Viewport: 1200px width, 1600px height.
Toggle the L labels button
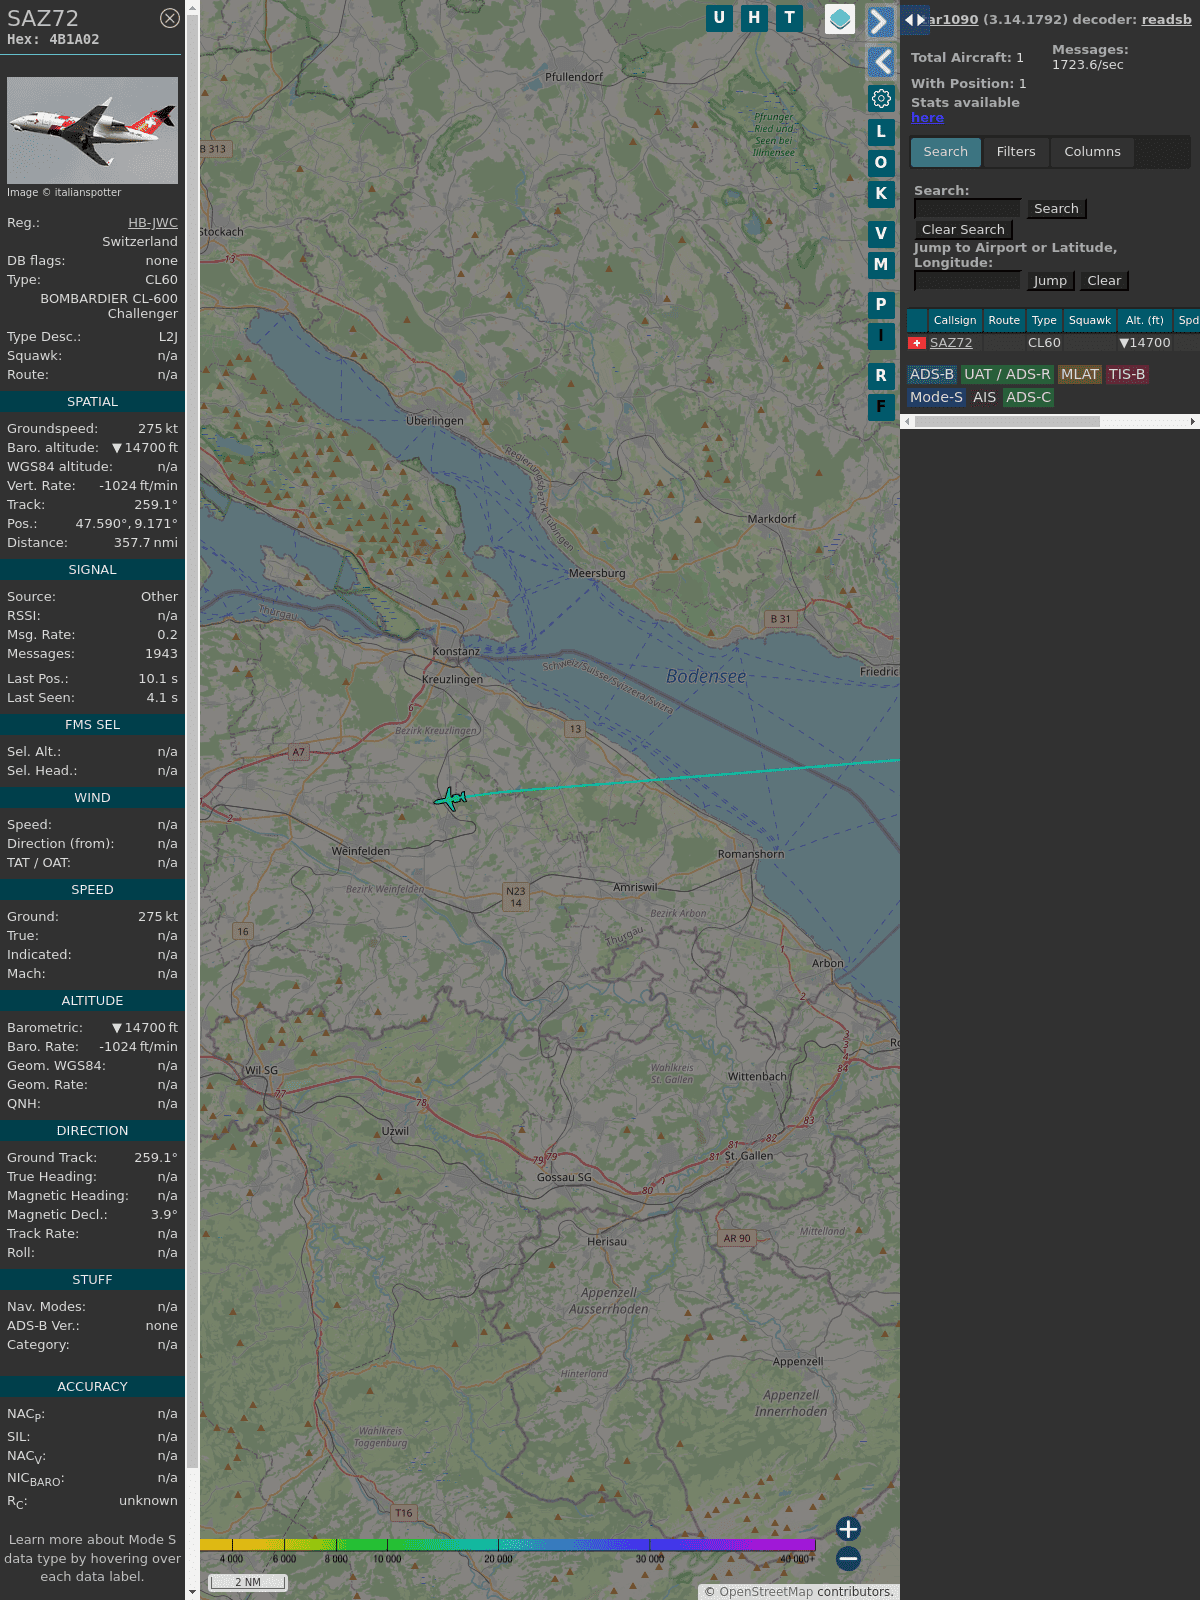(881, 131)
